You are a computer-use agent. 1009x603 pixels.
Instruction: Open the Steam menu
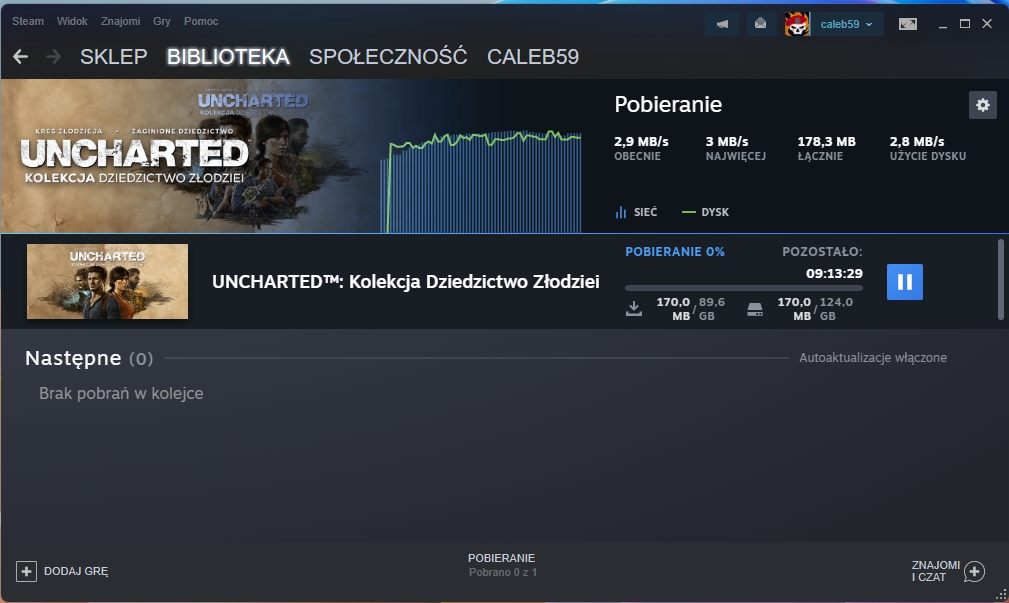[28, 21]
